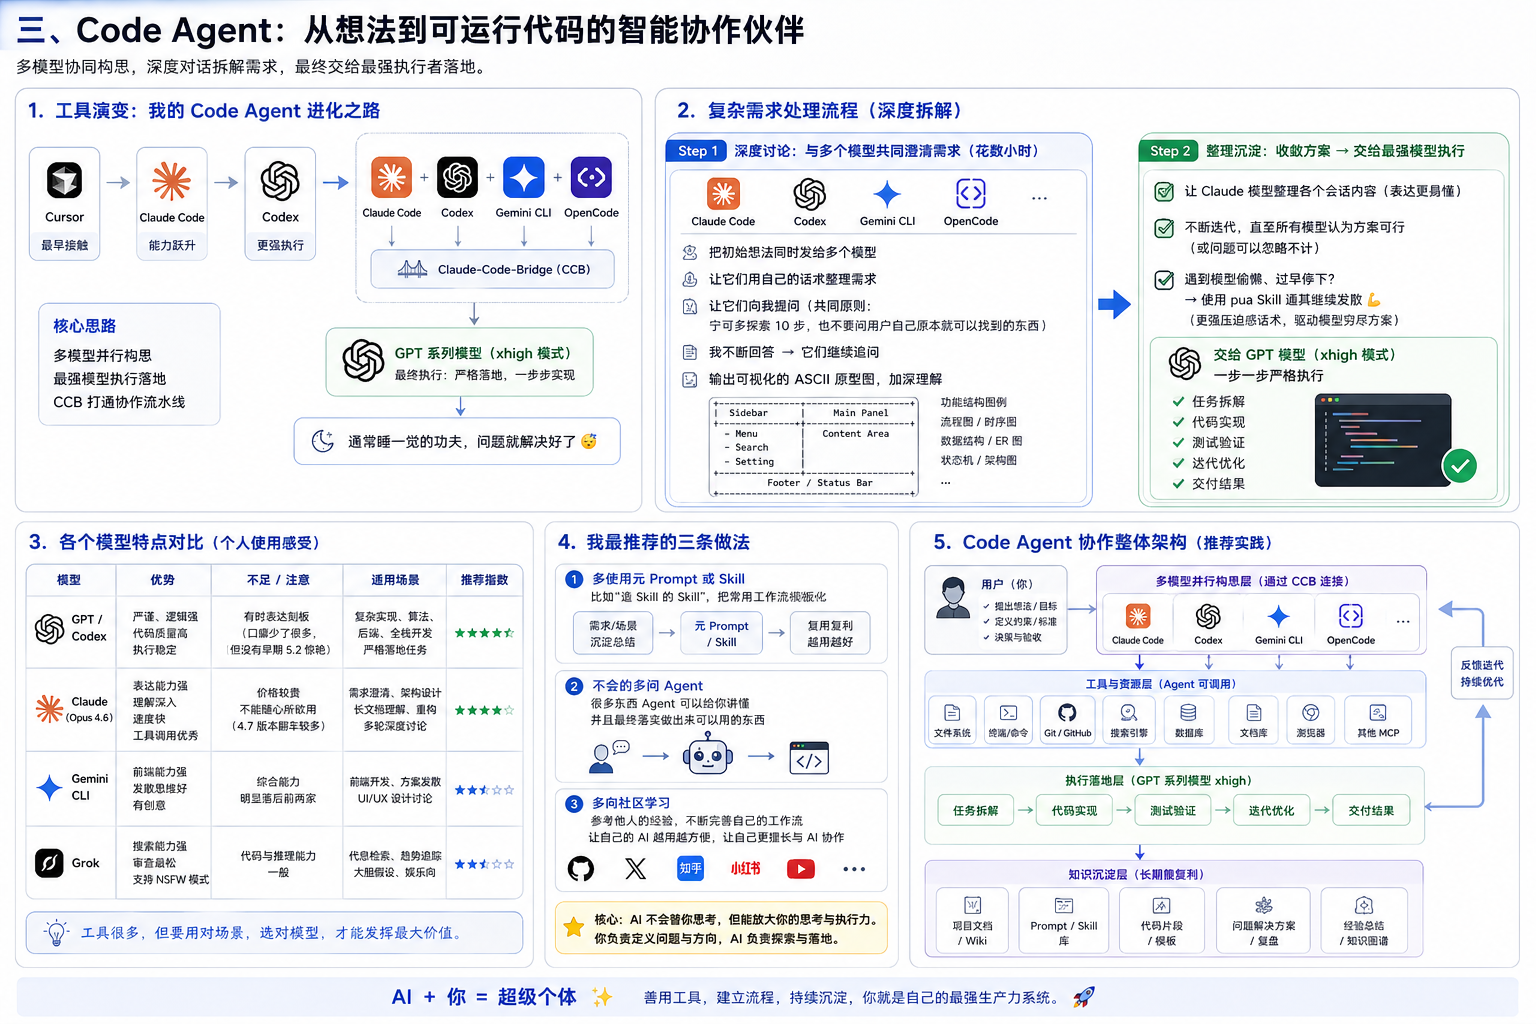Open the X logo under 多向社区学习
This screenshot has height=1024, width=1536.
pyautogui.click(x=636, y=868)
